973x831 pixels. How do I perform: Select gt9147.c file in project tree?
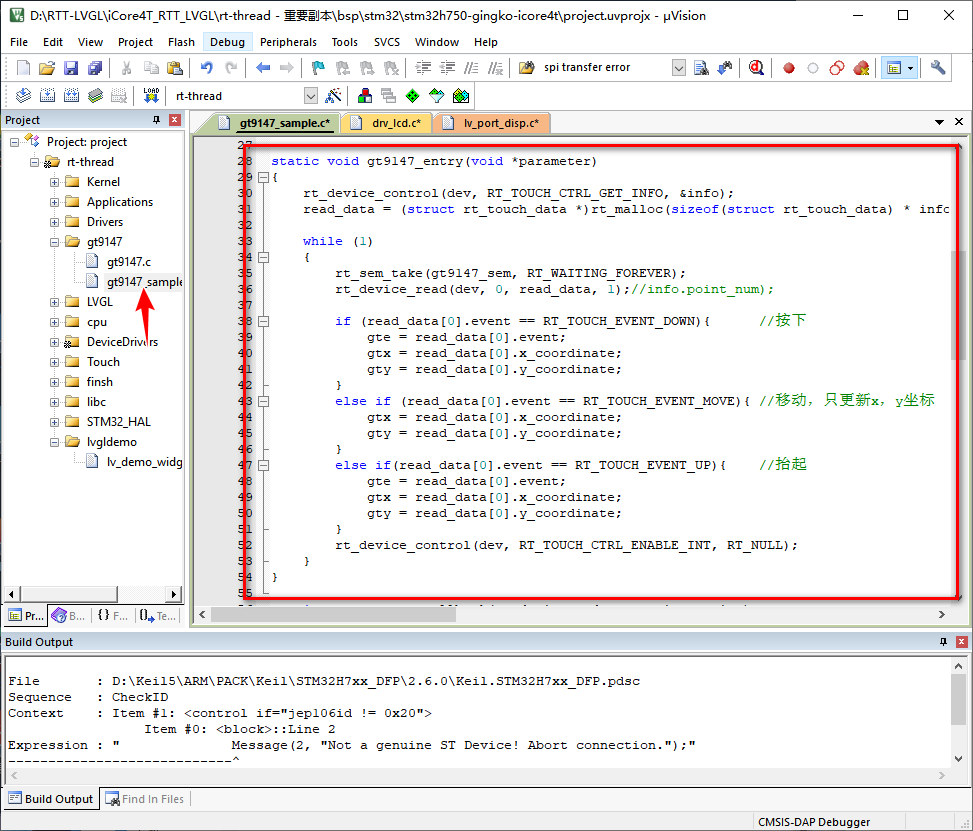128,262
